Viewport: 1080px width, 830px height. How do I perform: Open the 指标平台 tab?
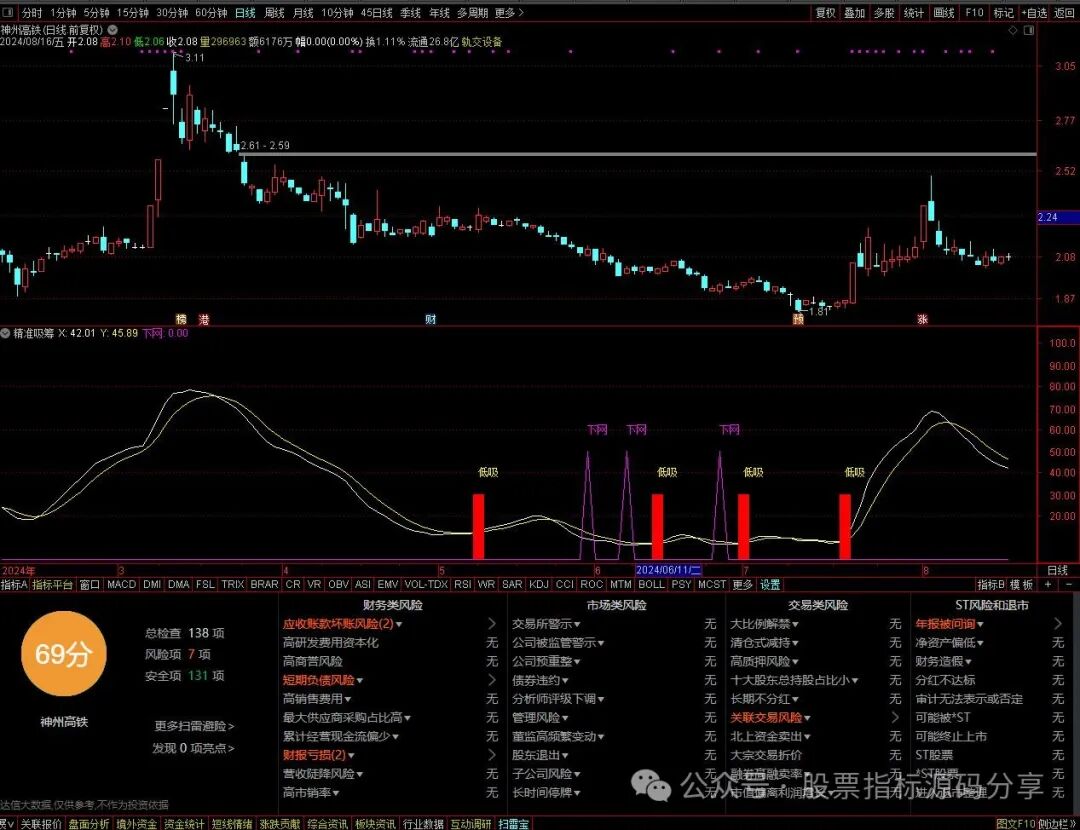(x=52, y=584)
